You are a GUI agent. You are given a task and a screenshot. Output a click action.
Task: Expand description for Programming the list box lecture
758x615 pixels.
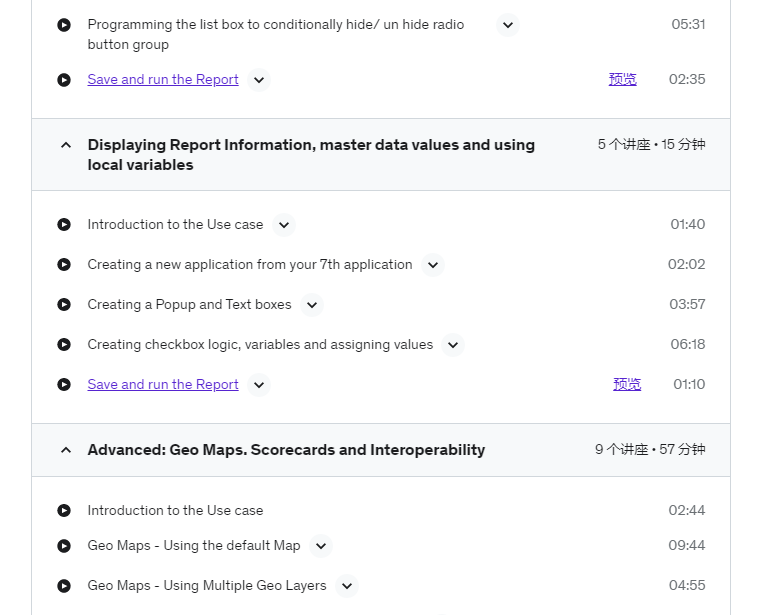coord(508,25)
